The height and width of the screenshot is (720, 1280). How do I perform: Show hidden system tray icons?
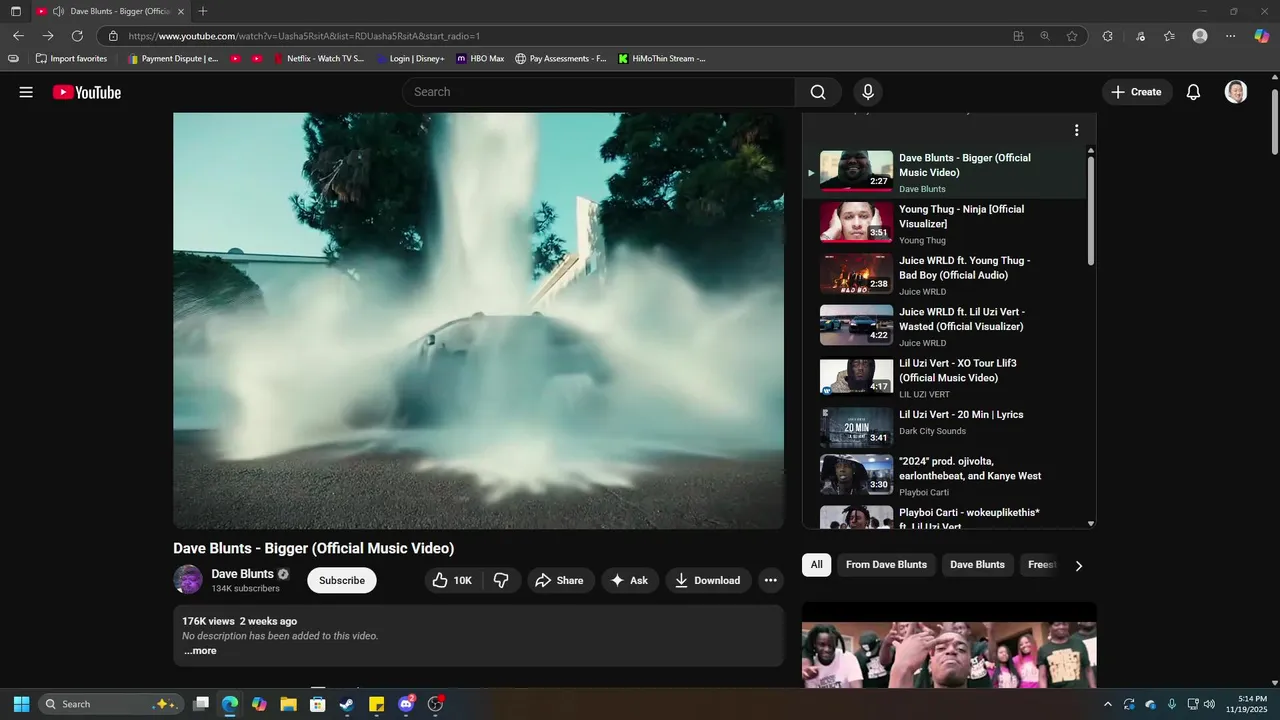tap(1107, 704)
